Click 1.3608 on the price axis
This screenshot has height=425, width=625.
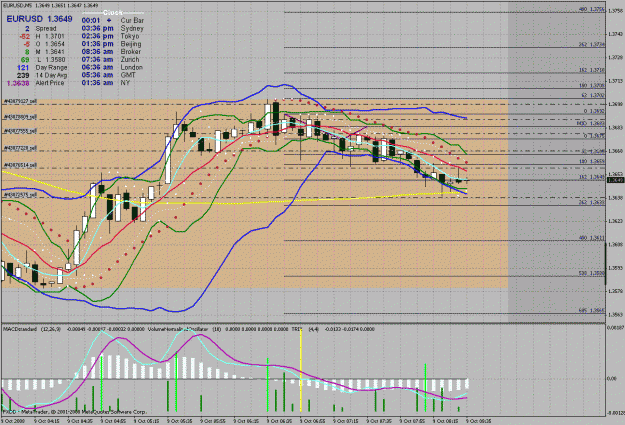tap(616, 245)
